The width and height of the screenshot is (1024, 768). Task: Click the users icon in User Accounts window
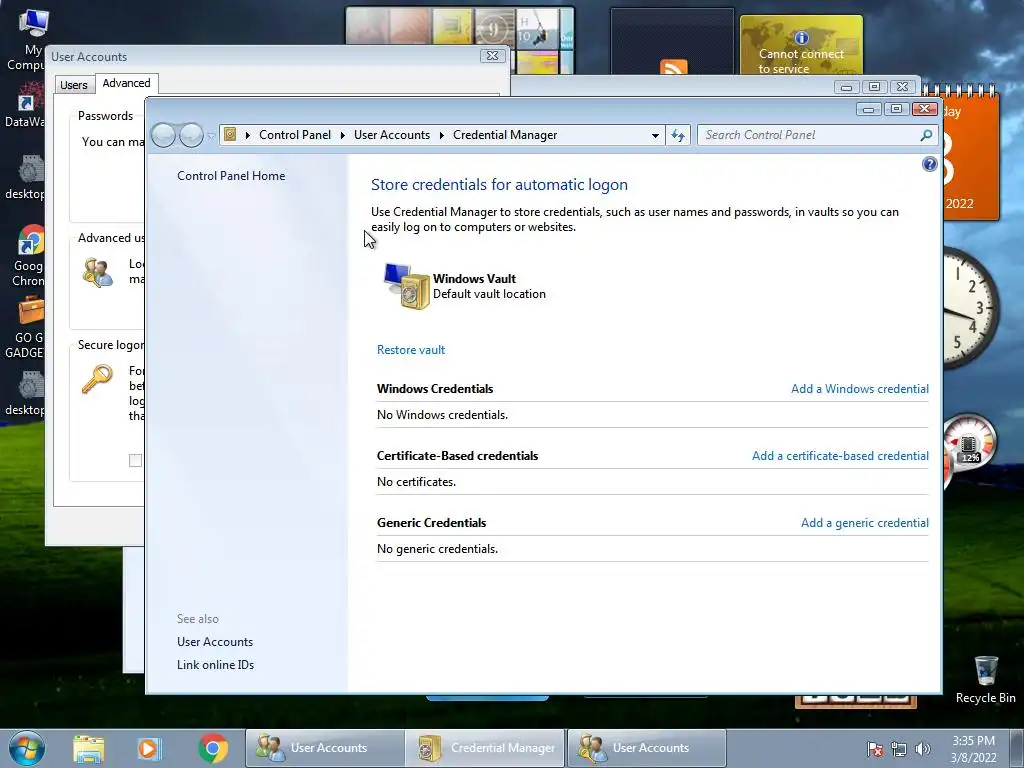(97, 272)
